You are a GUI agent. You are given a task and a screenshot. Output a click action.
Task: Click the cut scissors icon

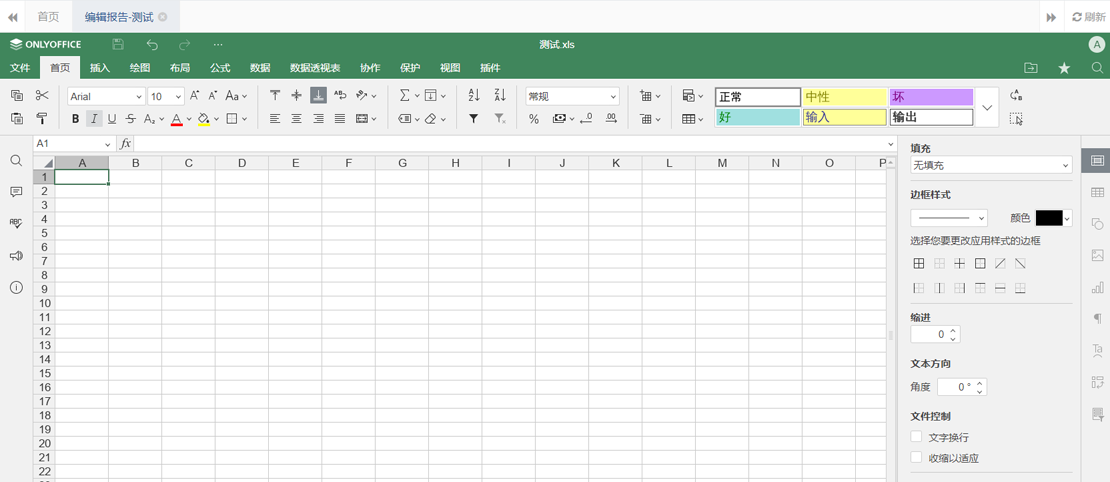42,96
